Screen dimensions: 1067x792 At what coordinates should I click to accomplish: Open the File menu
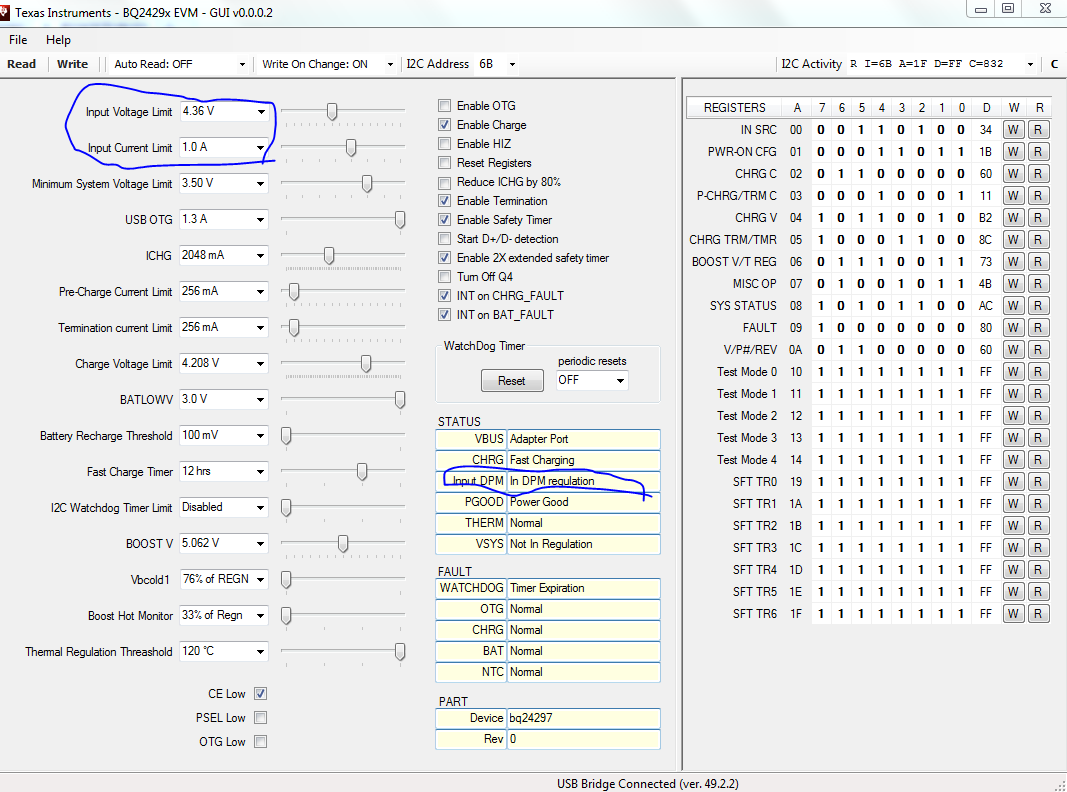click(18, 39)
